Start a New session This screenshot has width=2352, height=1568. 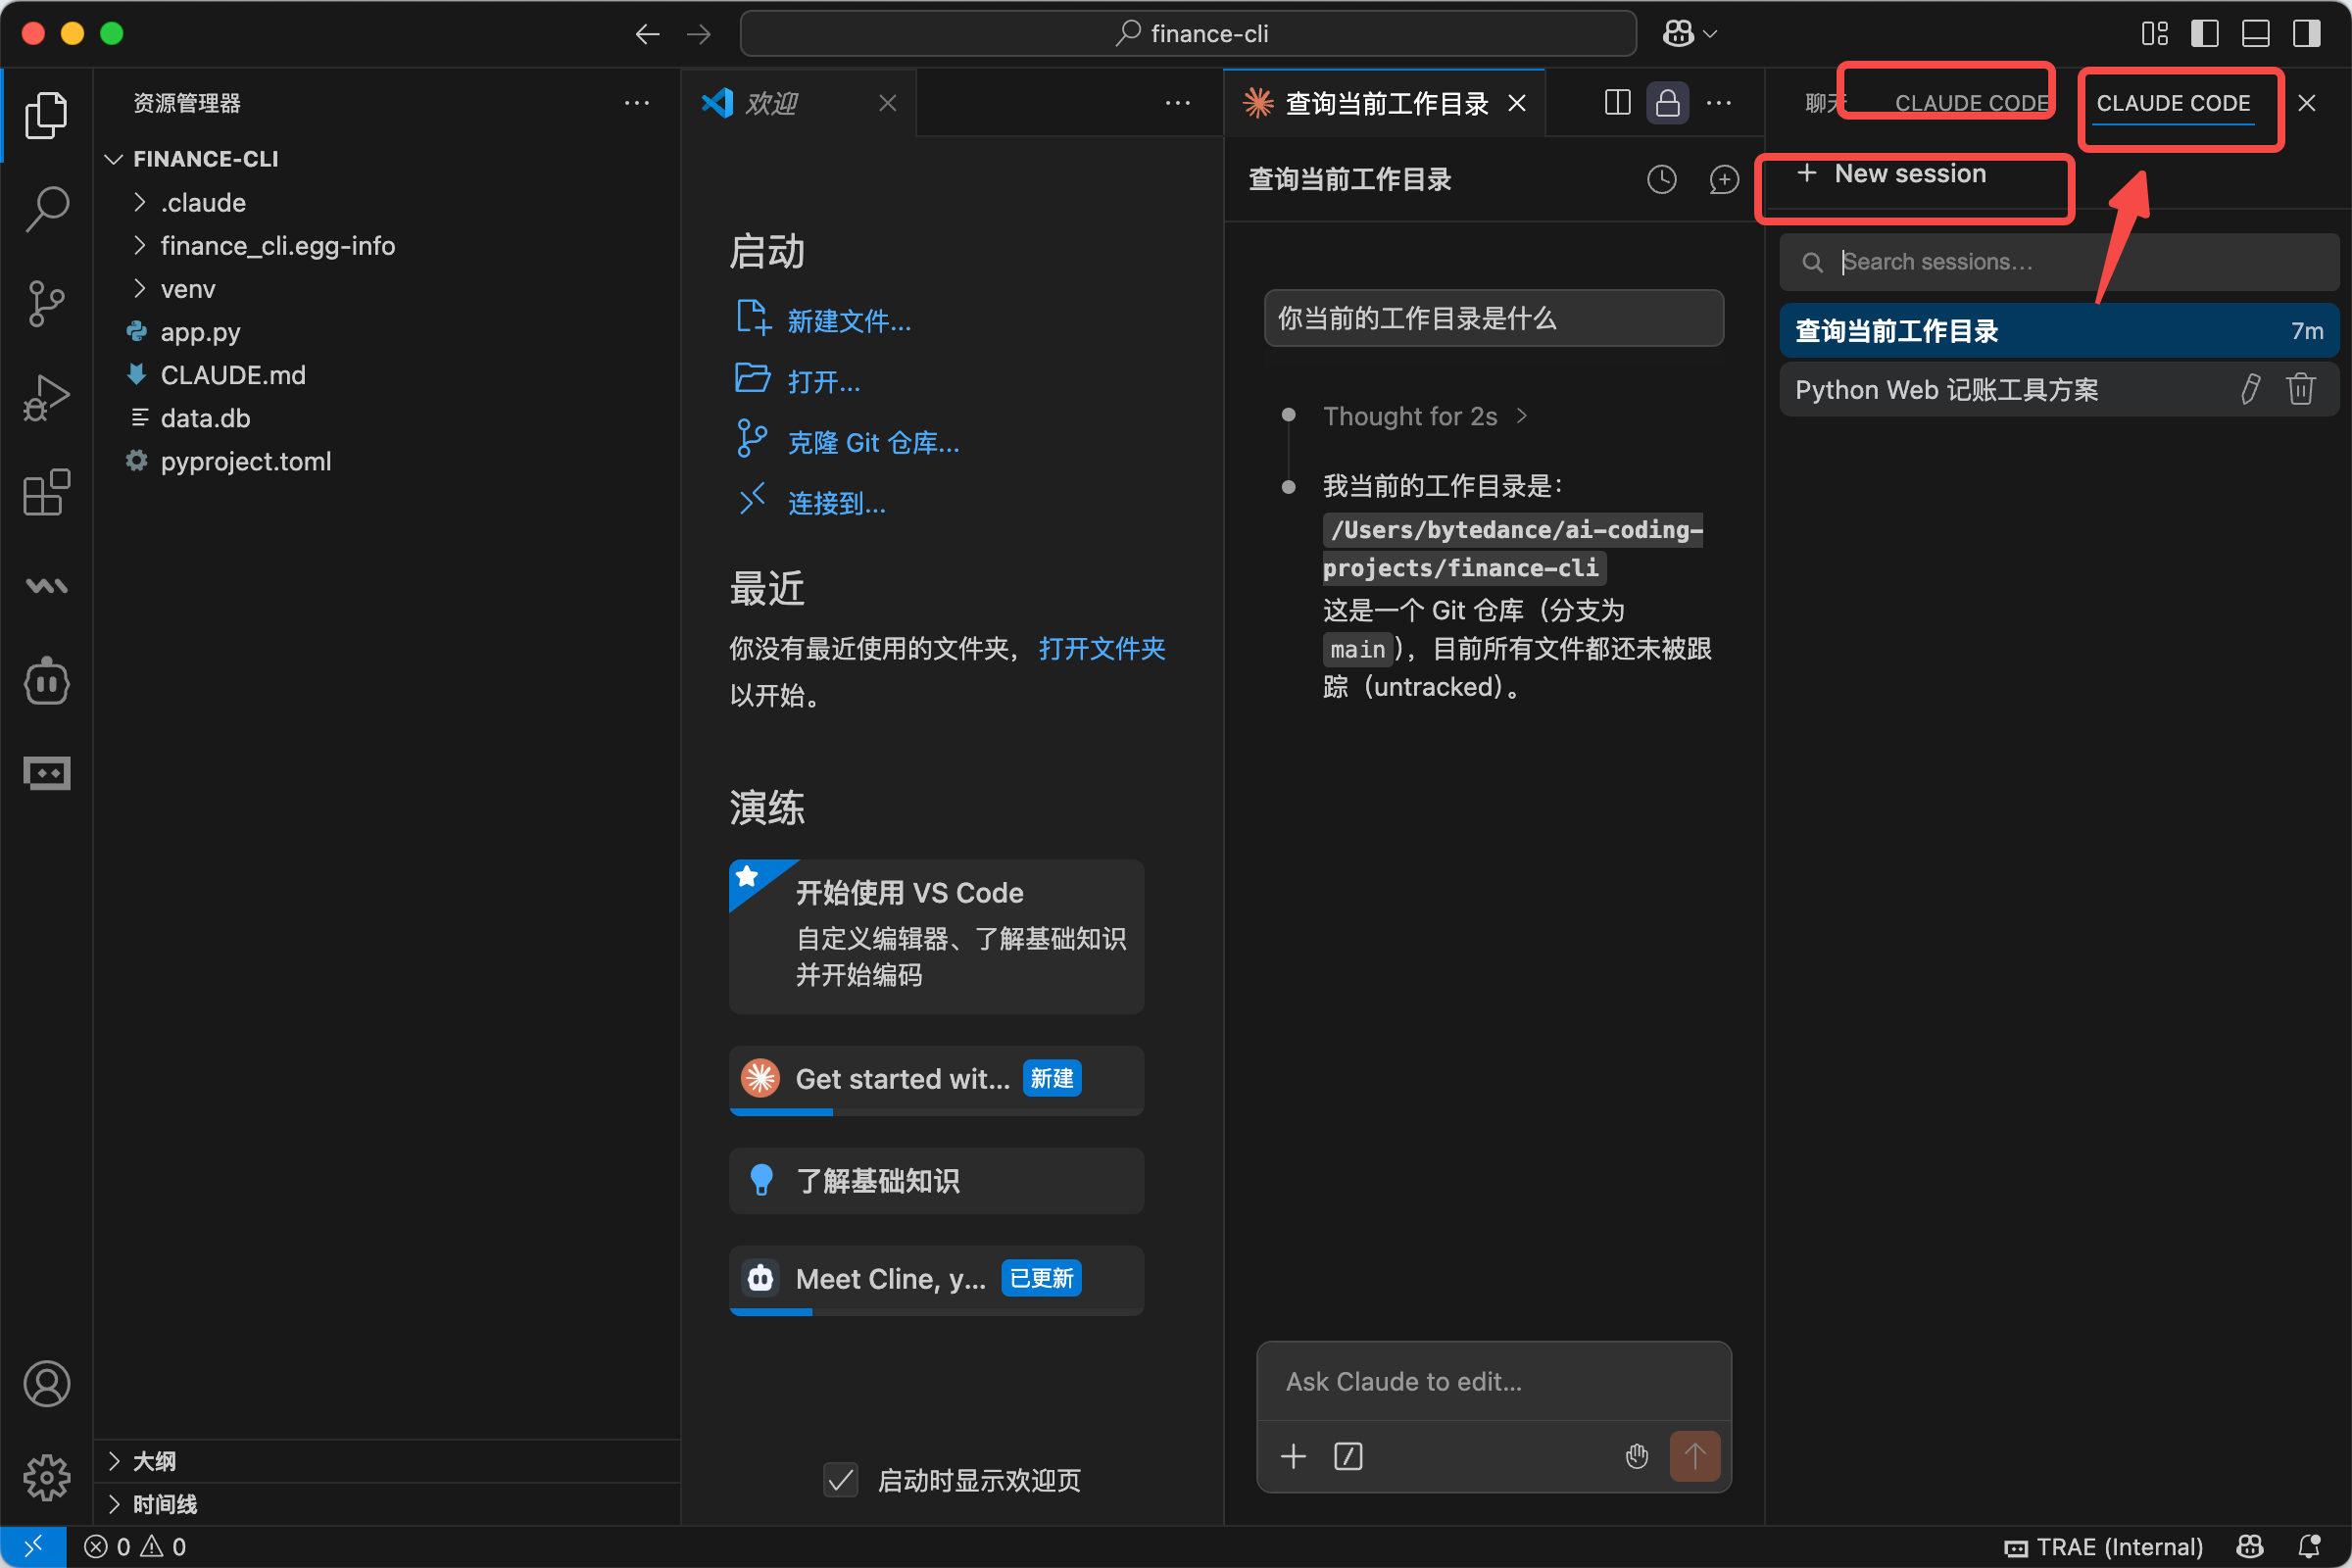click(1891, 174)
